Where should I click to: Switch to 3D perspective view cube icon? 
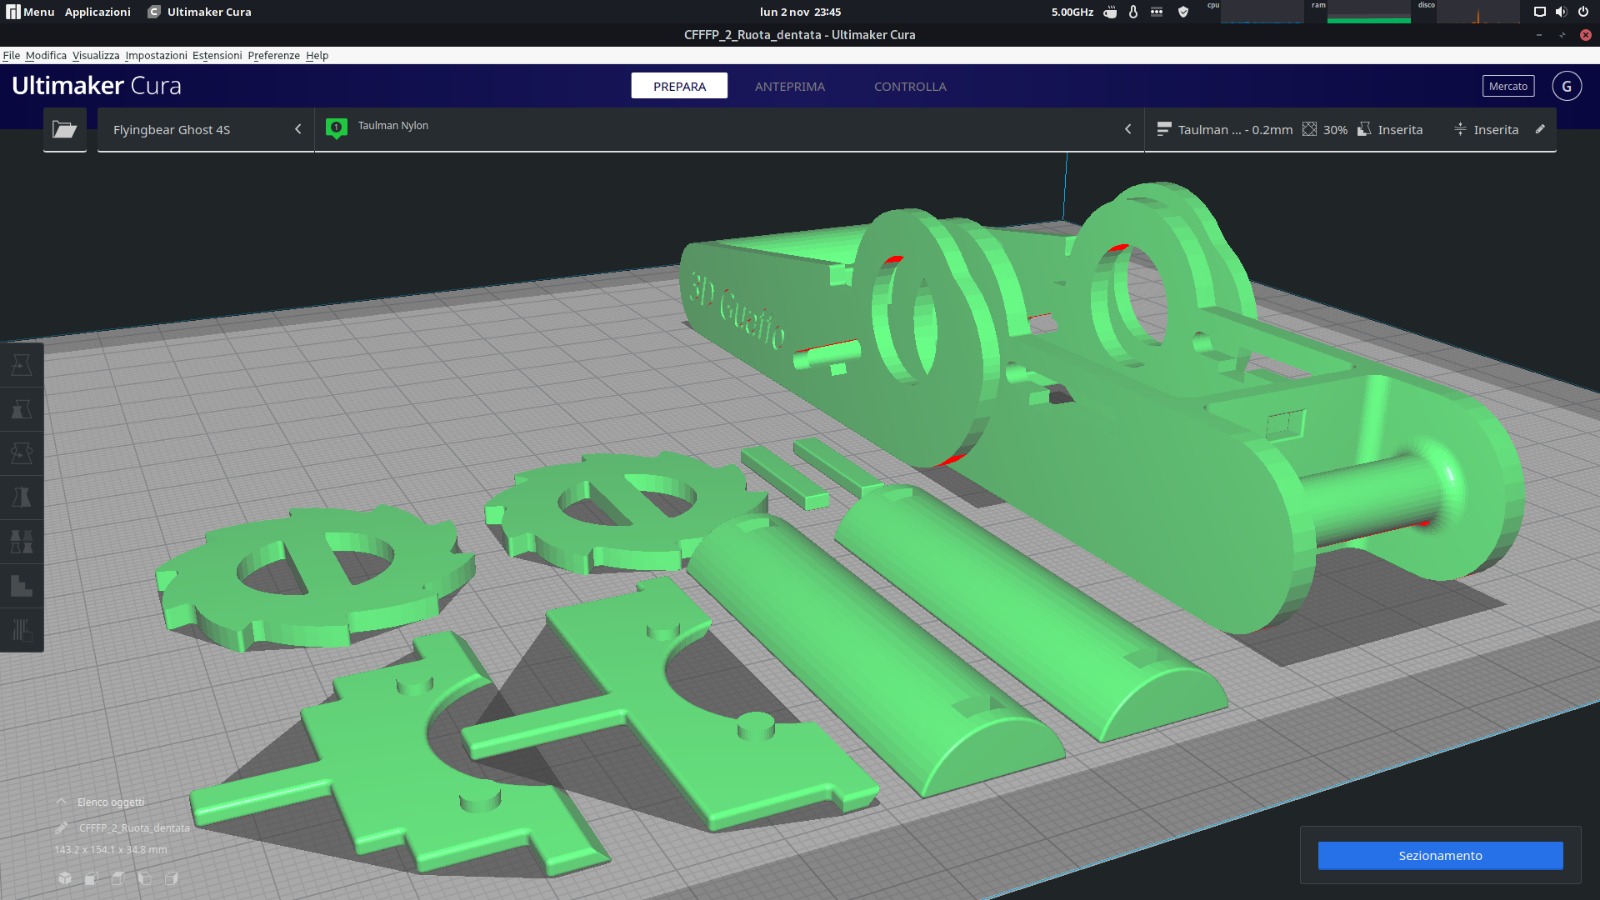(x=65, y=878)
